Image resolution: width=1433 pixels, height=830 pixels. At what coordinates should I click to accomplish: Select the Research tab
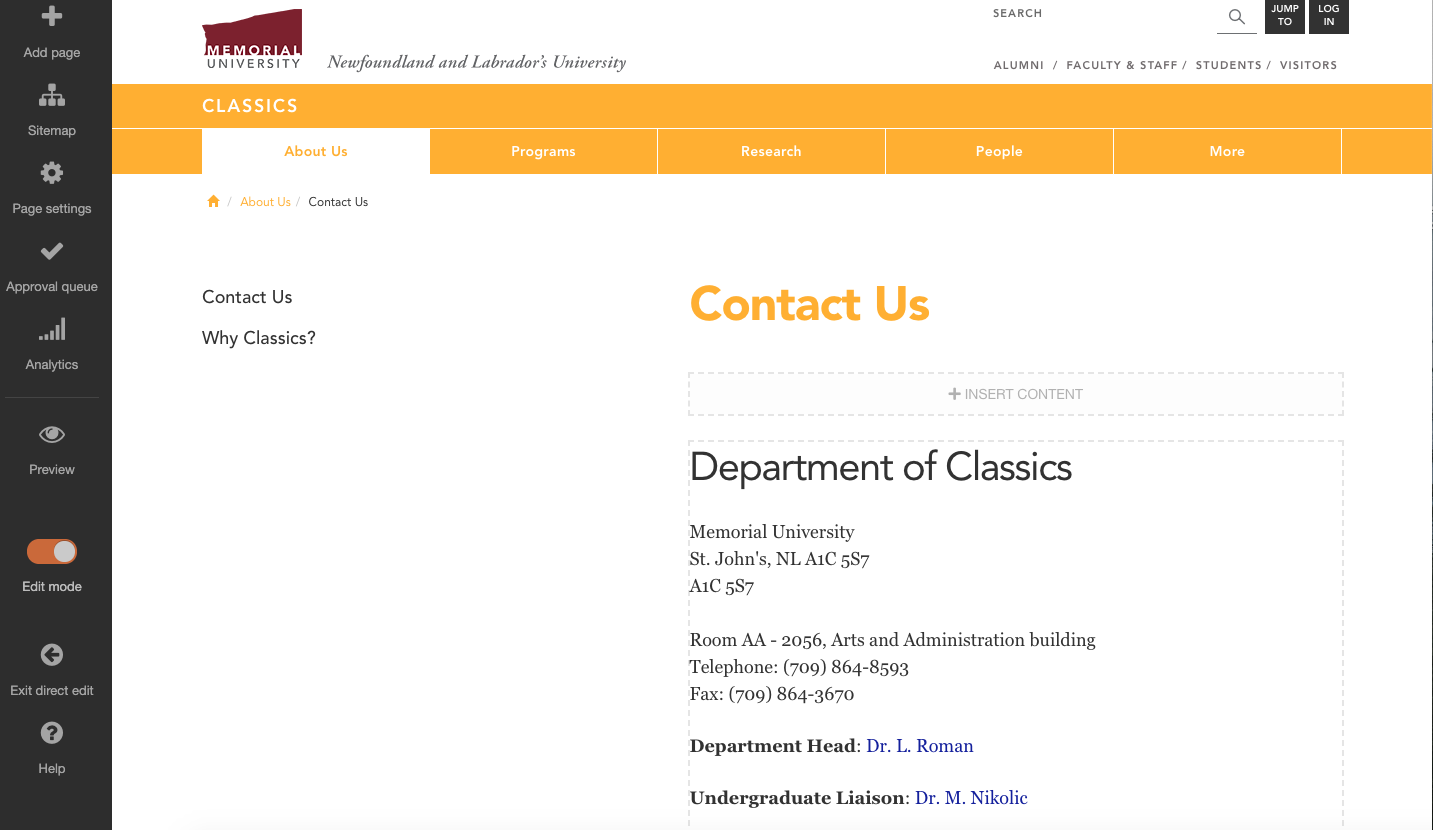(x=771, y=151)
